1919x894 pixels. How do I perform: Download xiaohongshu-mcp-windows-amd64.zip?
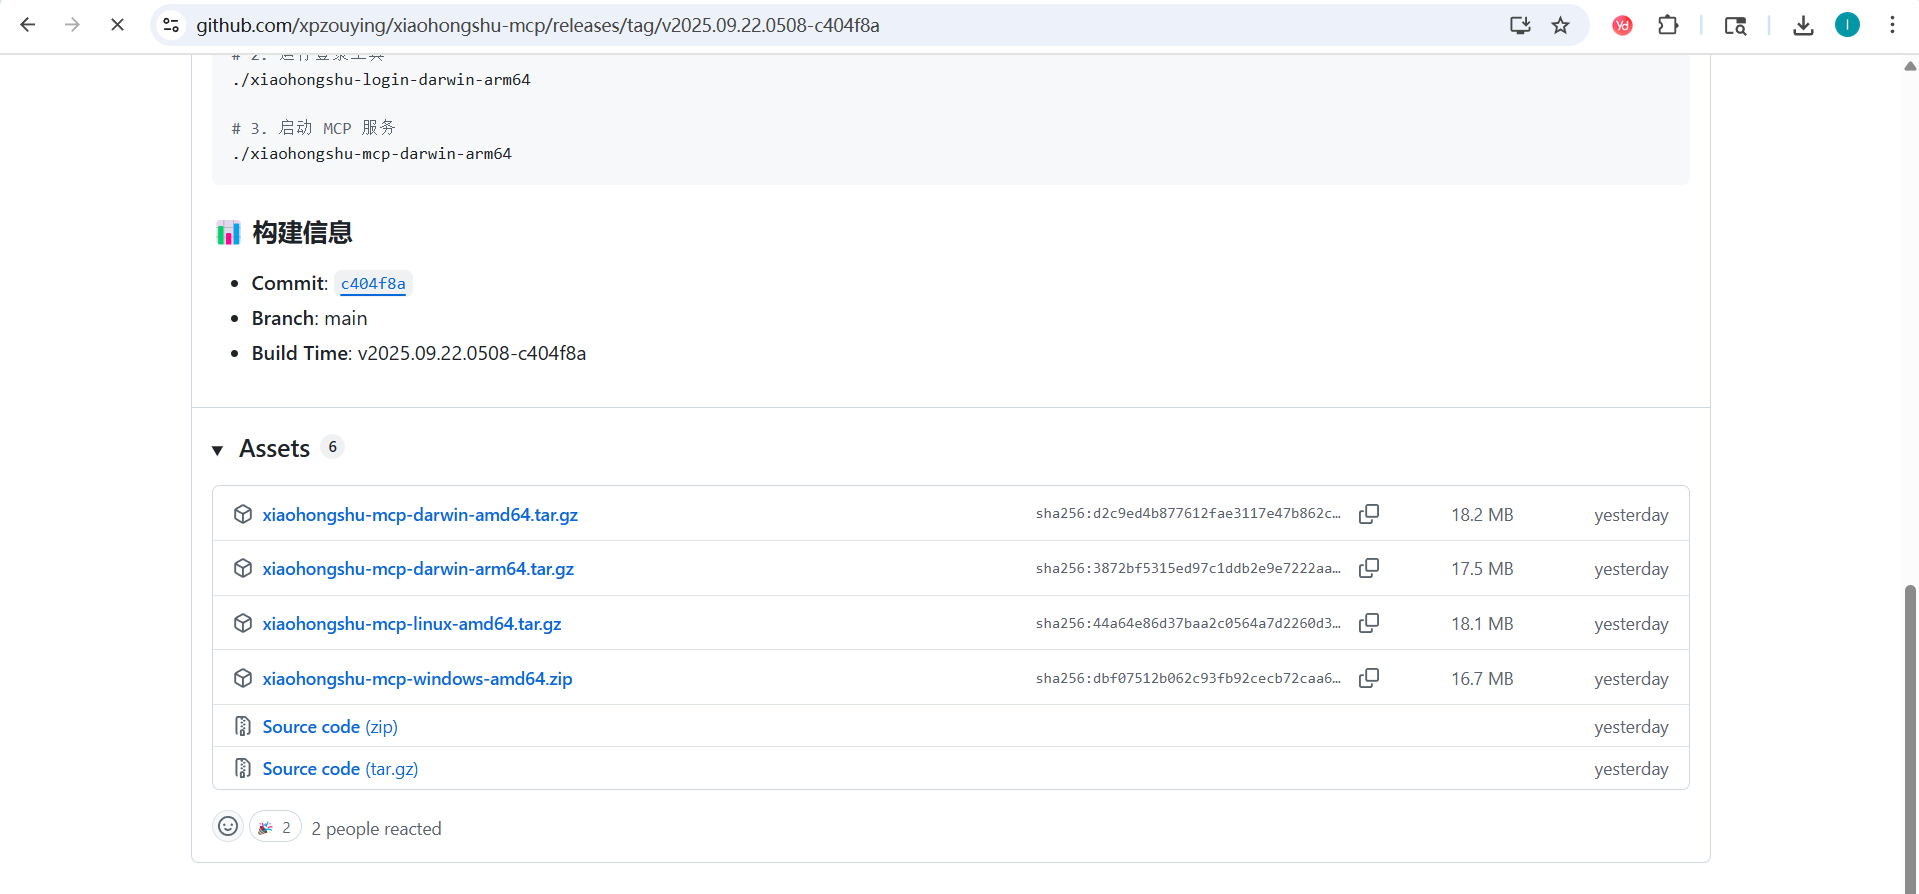click(417, 679)
